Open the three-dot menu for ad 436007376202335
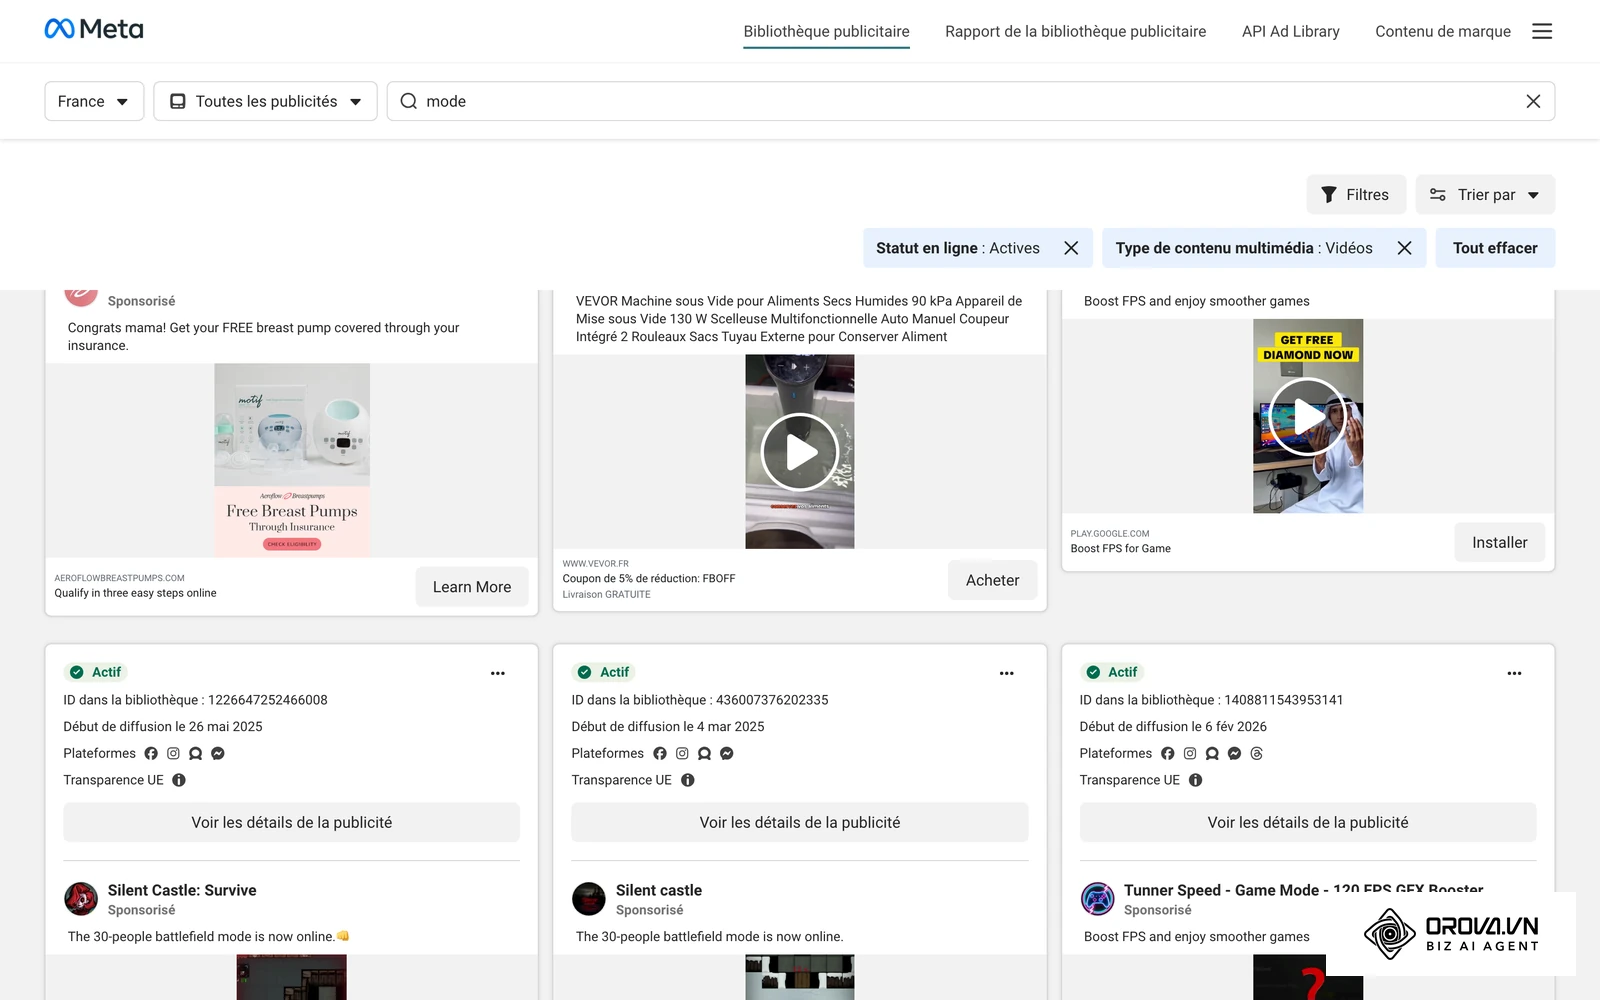Screen dimensions: 1600x1000 [1006, 673]
